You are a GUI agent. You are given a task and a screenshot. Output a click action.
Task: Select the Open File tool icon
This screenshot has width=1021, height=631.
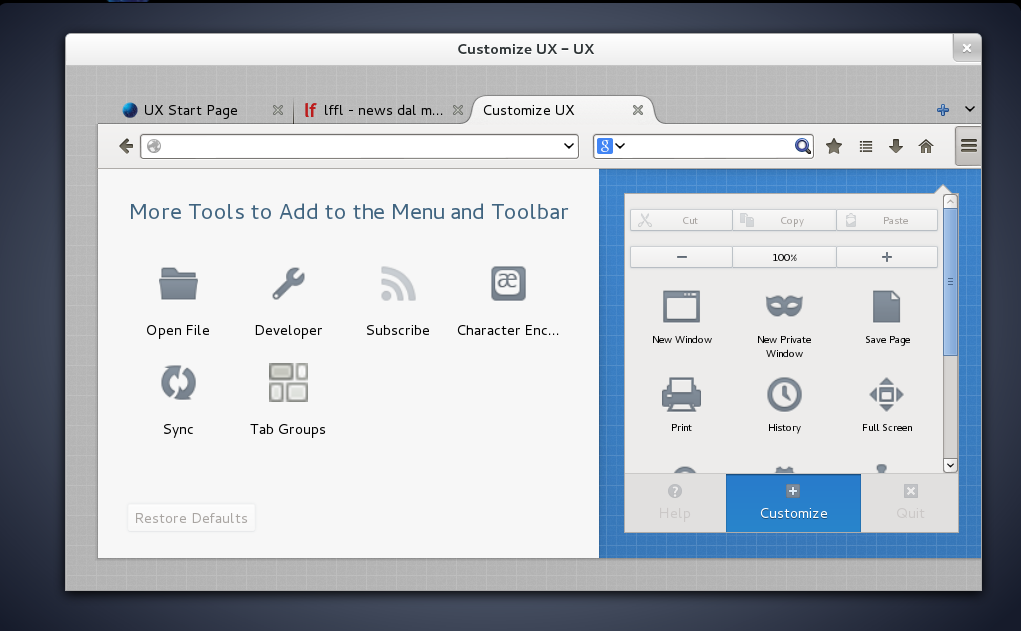tap(178, 283)
